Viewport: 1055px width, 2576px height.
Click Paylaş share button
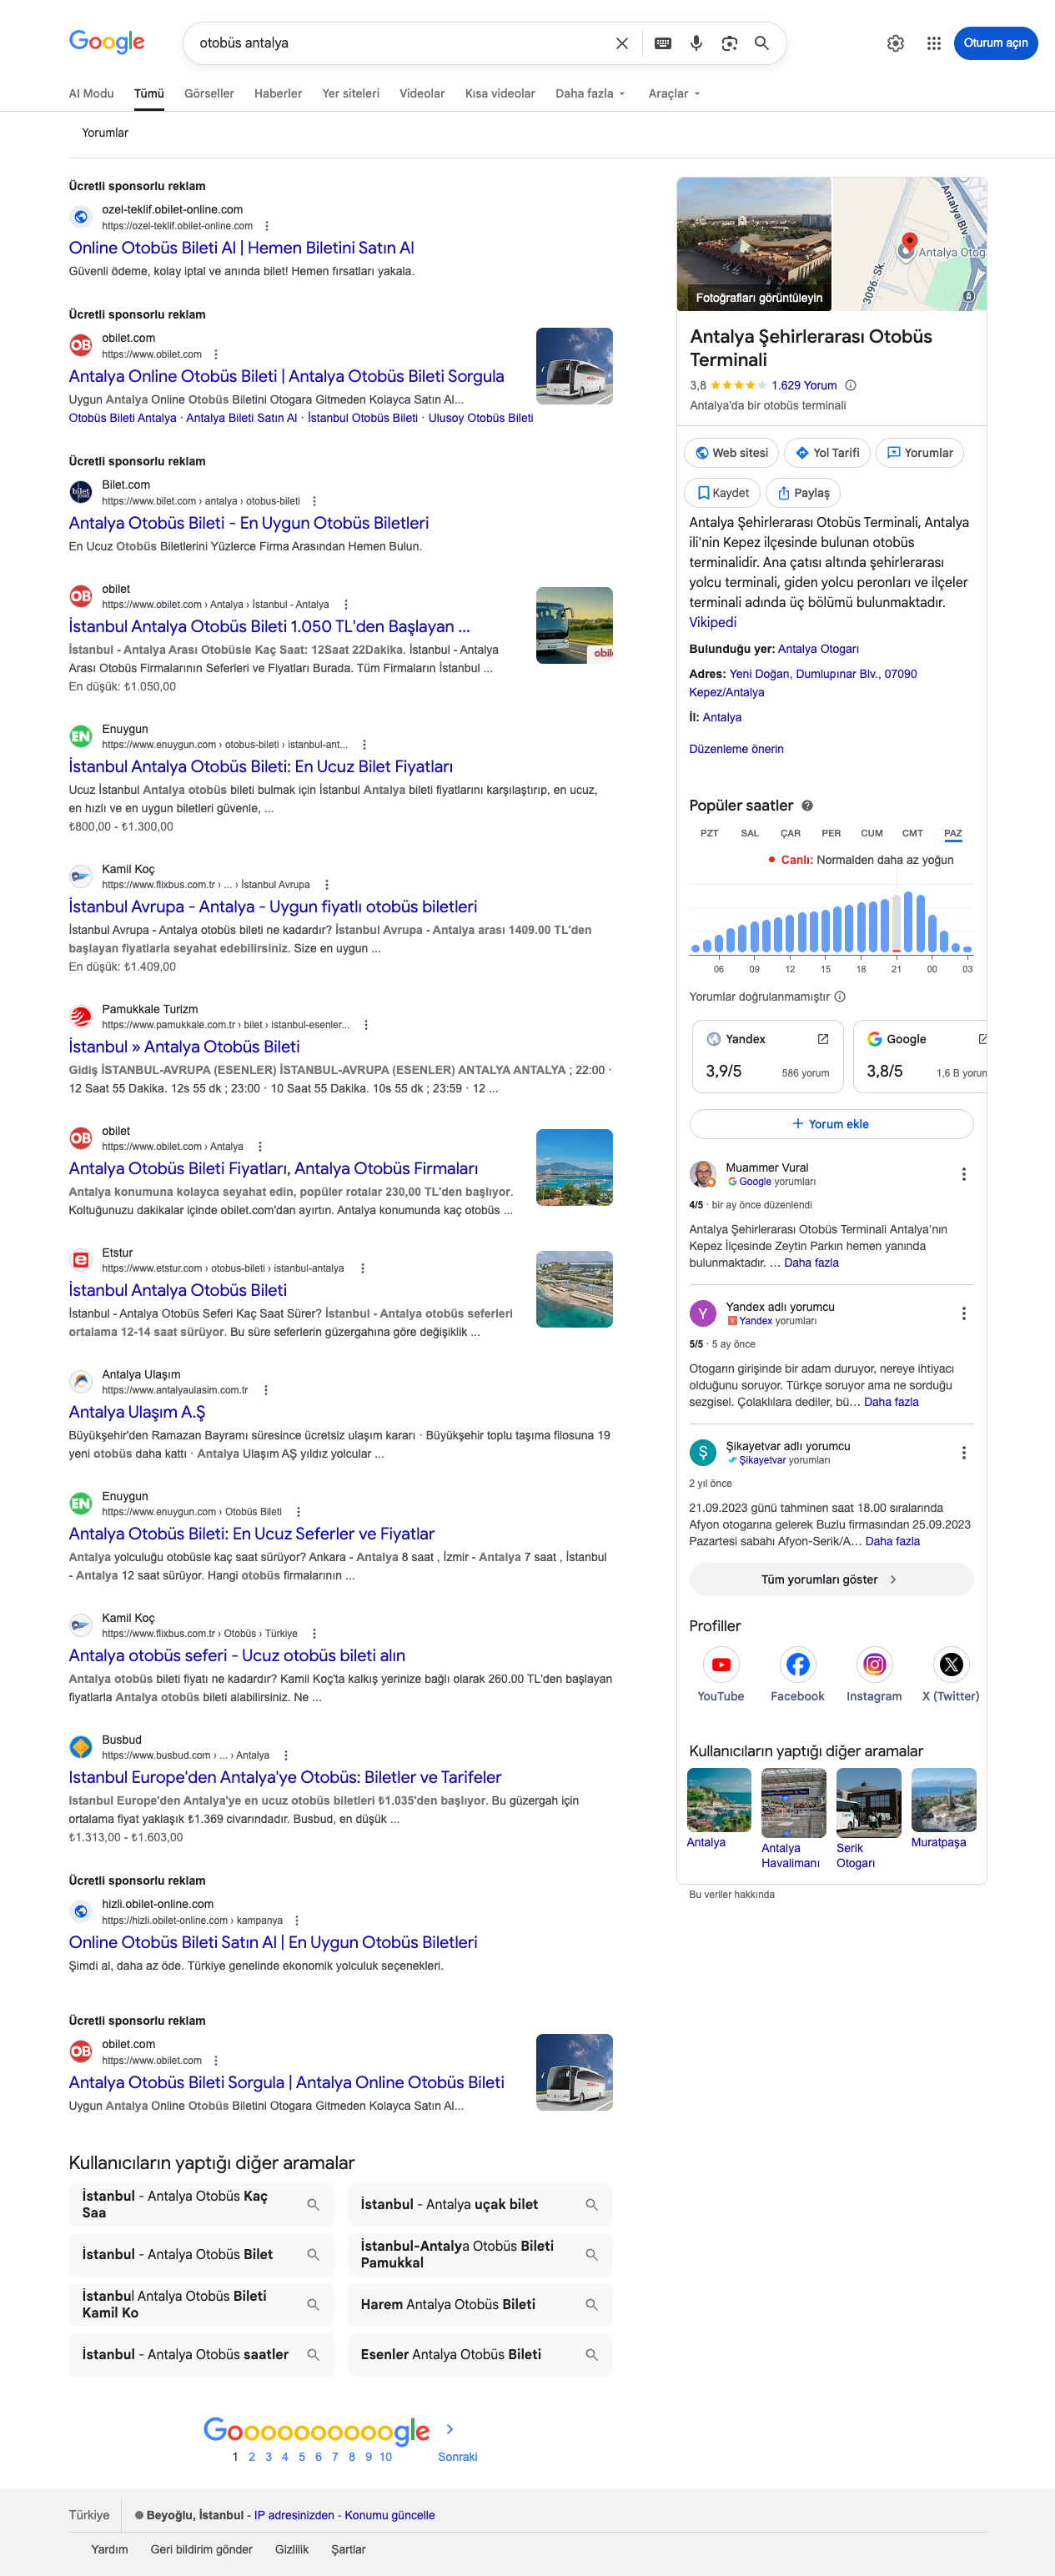point(803,493)
